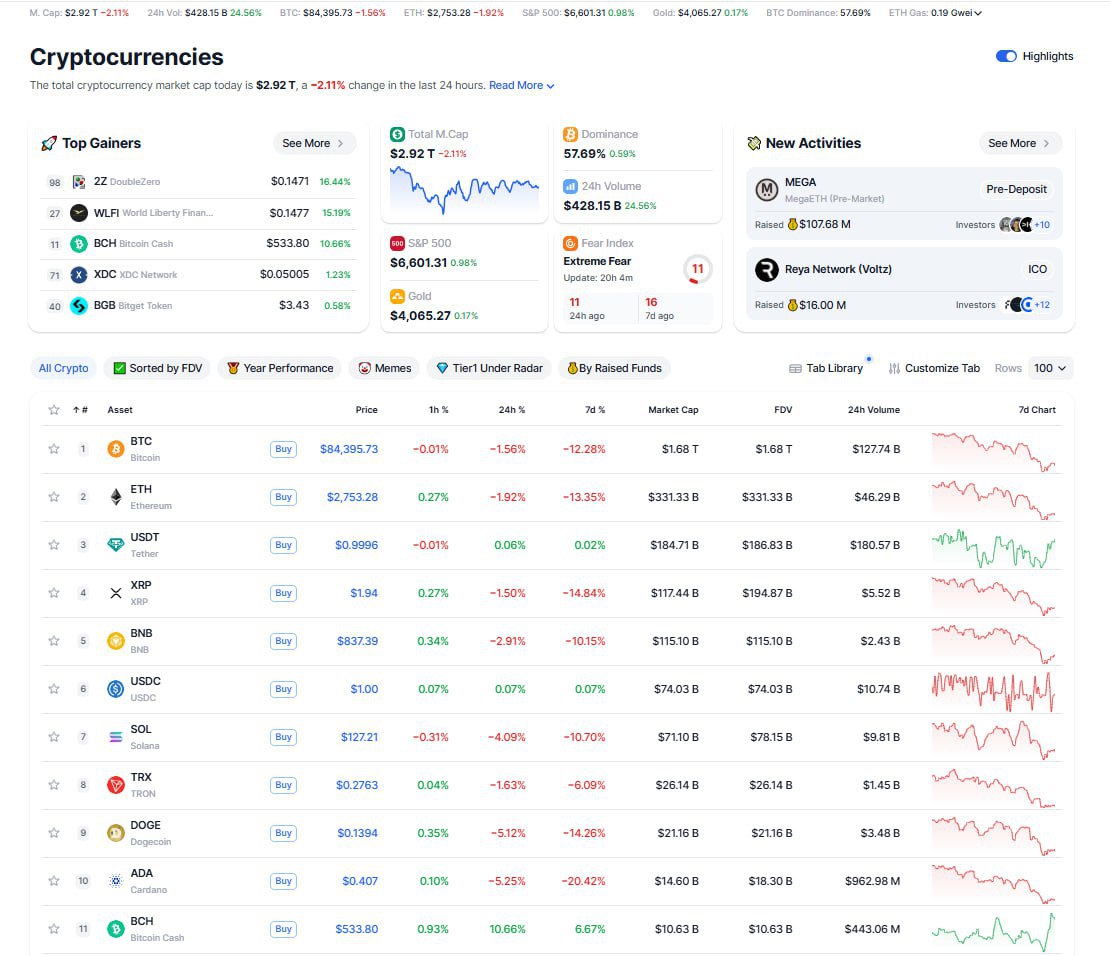
Task: Expand the Read More link
Action: click(521, 85)
